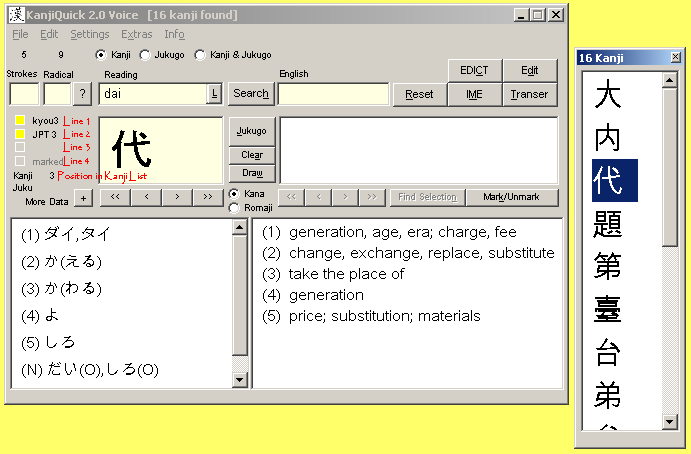Toggle the yellow kyou3 color box
Image resolution: width=691 pixels, height=454 pixels.
(20, 120)
